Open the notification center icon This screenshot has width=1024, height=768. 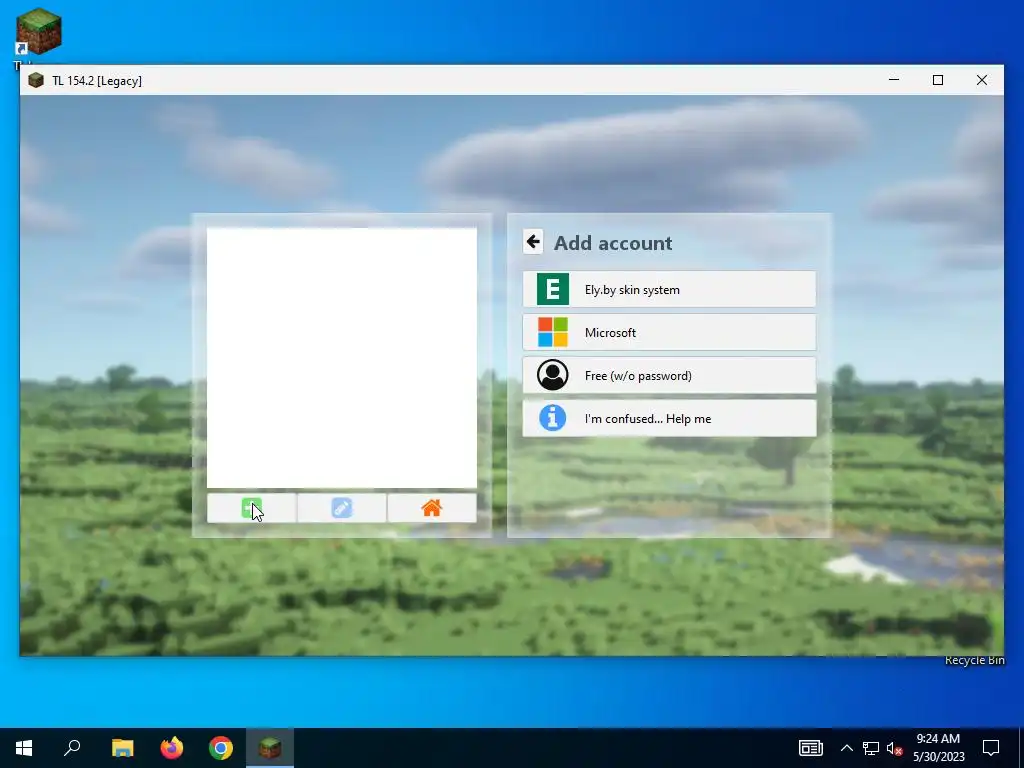991,748
